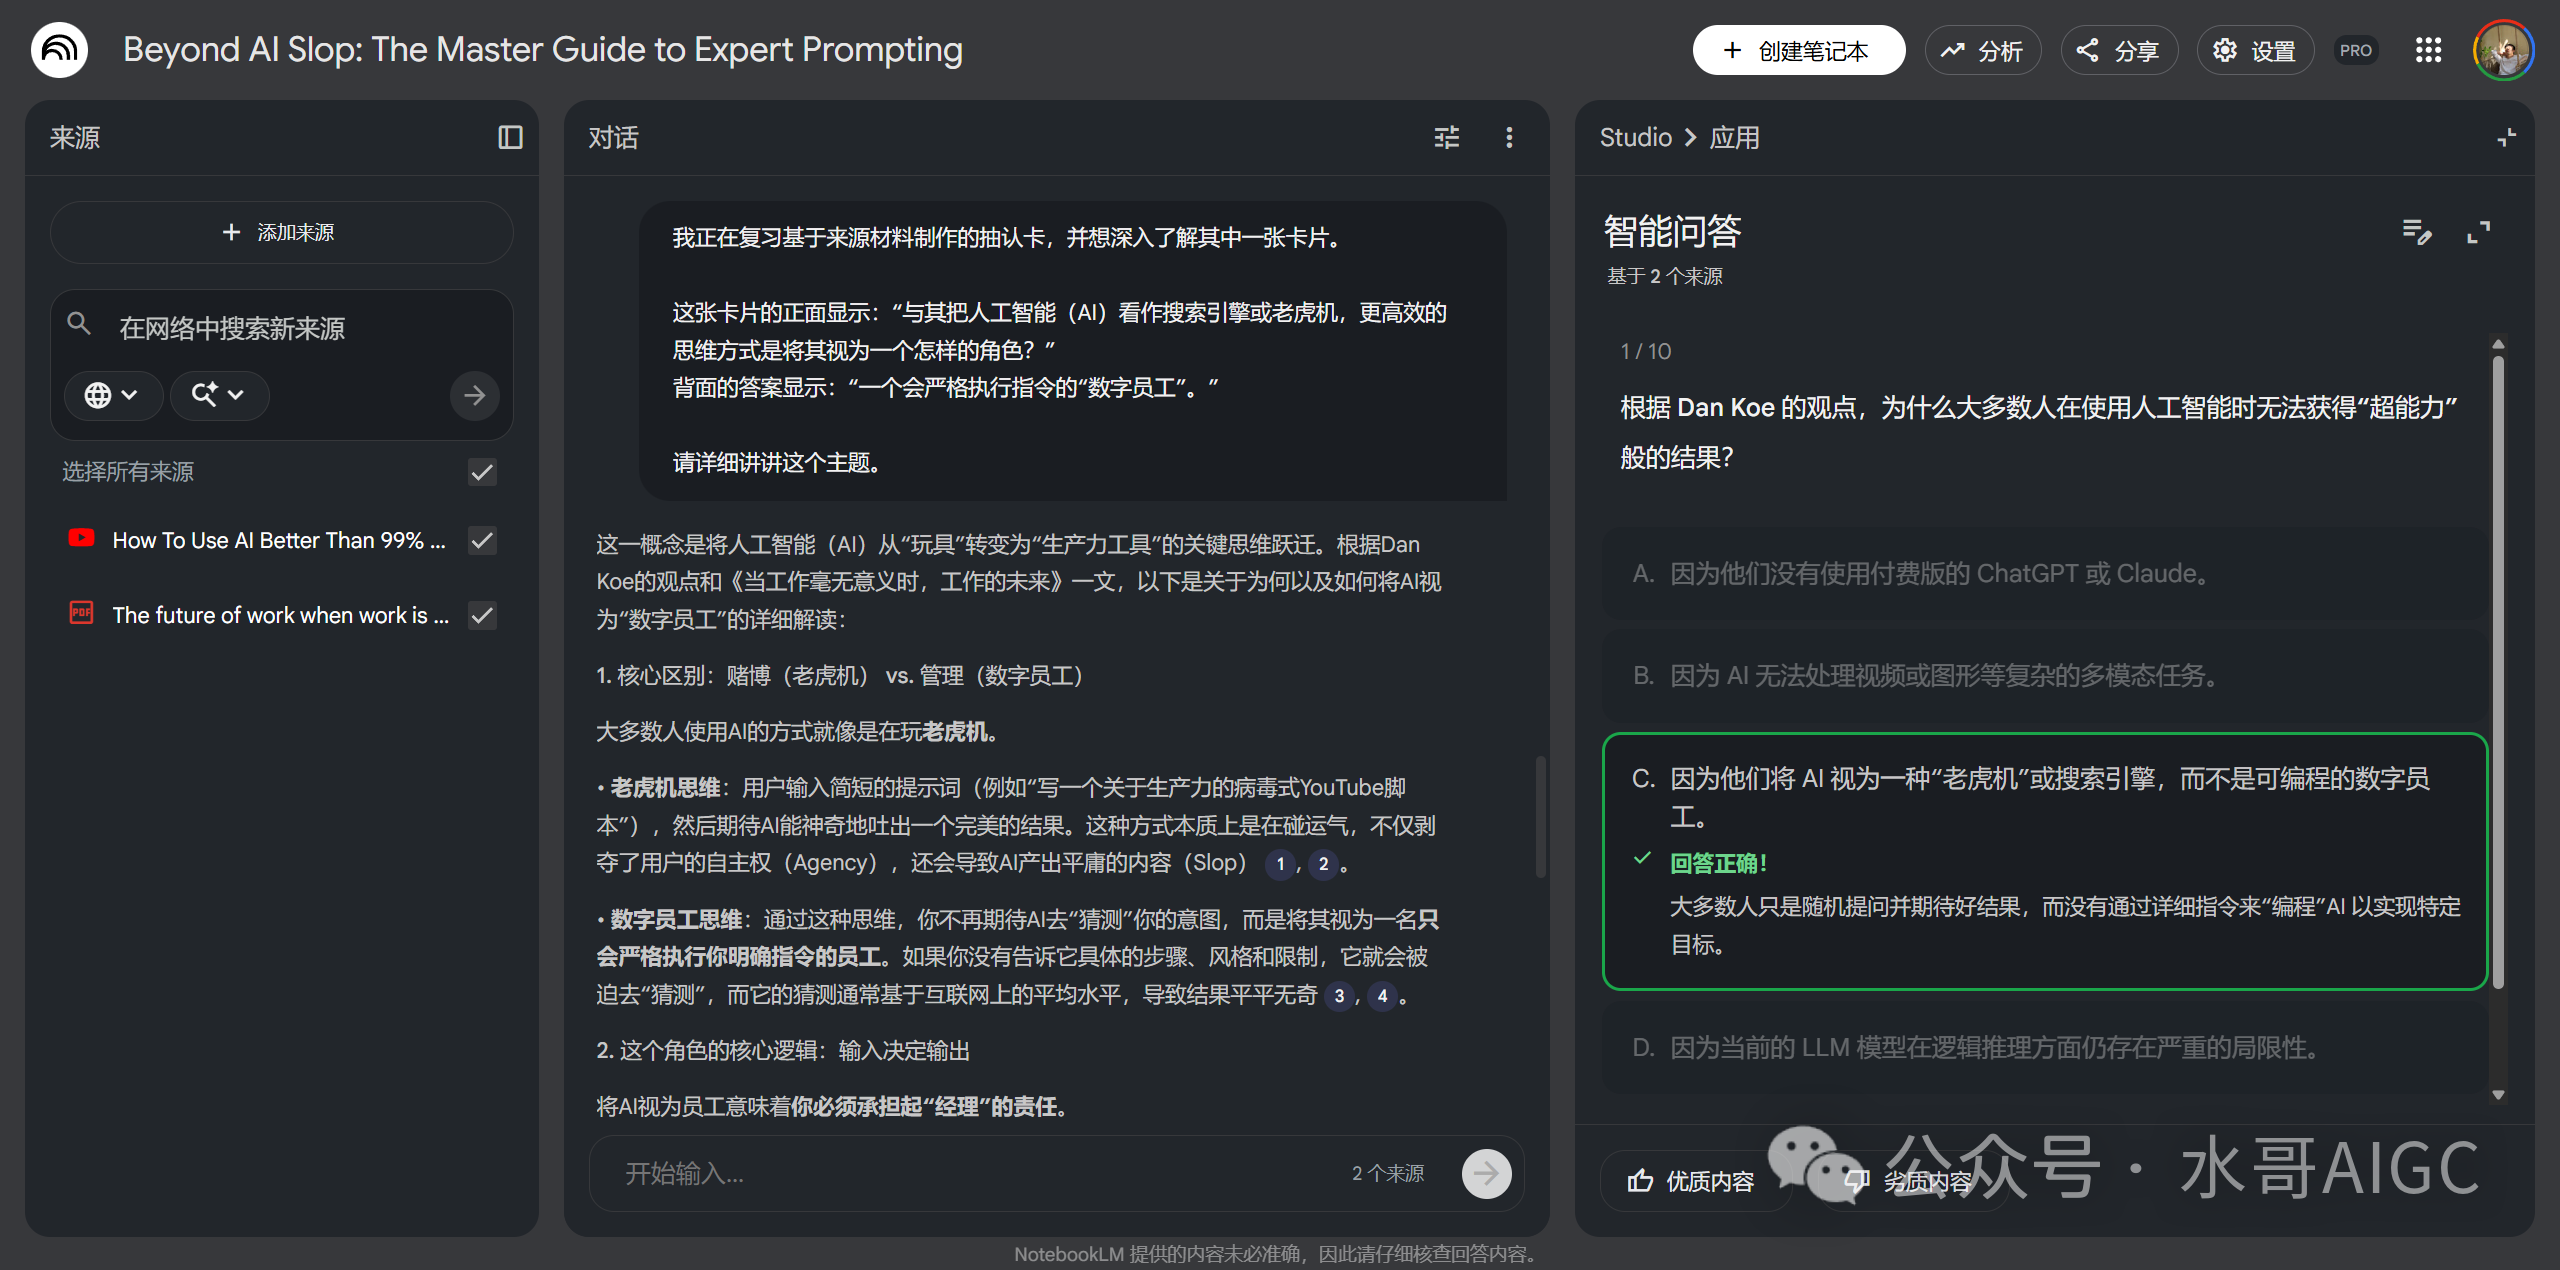Open the chat three-dot menu
The height and width of the screenshot is (1270, 2560).
(1509, 137)
